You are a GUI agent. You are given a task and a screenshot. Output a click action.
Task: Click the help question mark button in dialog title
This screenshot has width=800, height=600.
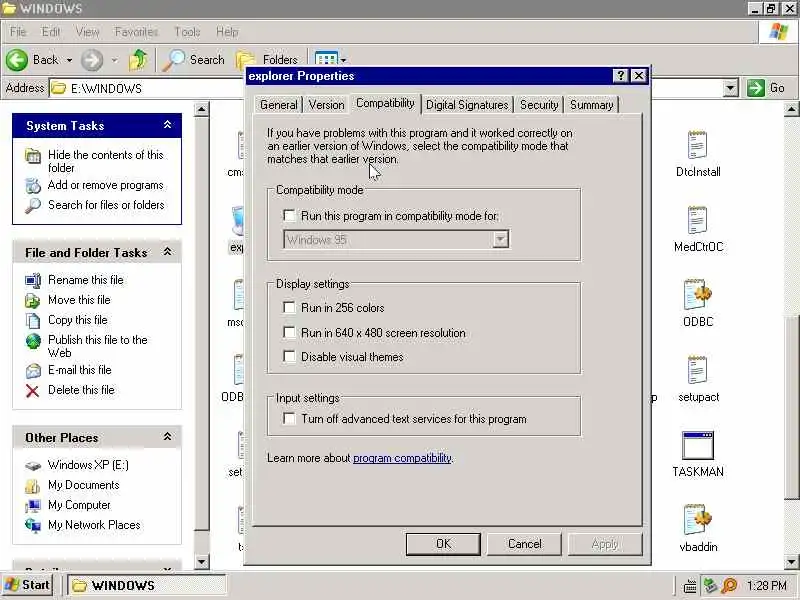[x=620, y=76]
